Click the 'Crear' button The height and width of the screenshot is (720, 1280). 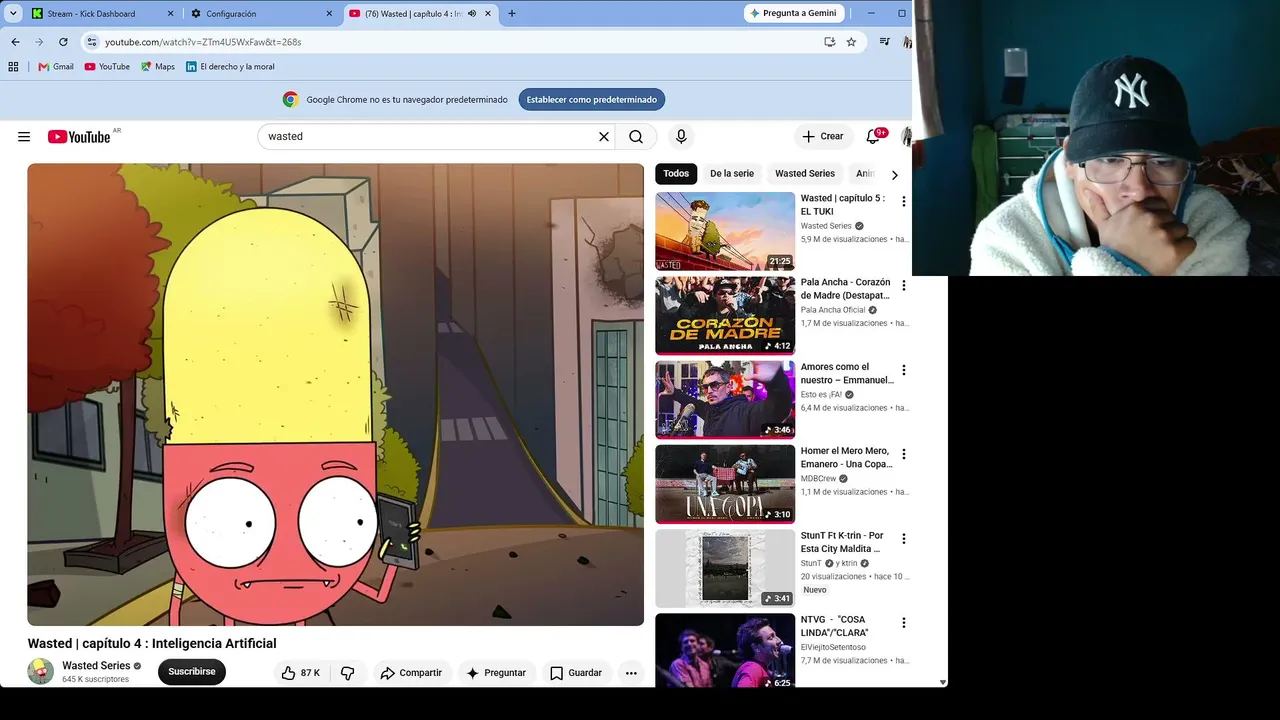[x=823, y=137]
